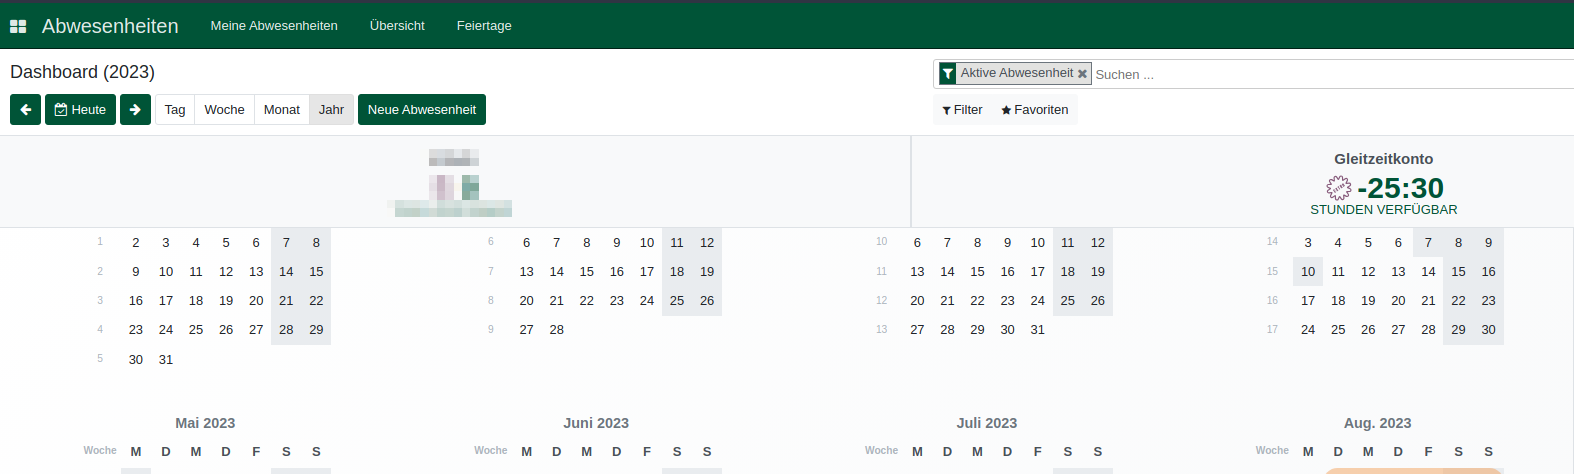Open the Feiertage menu item
The width and height of the screenshot is (1574, 474).
pyautogui.click(x=484, y=26)
